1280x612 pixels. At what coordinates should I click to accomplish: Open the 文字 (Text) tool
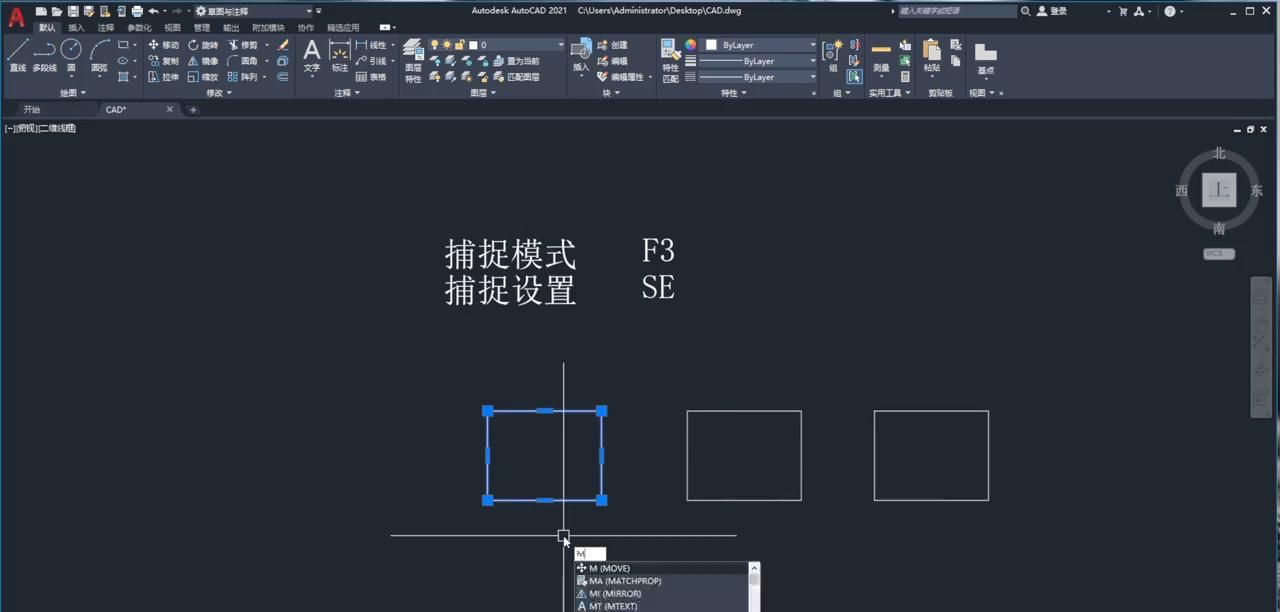(311, 52)
